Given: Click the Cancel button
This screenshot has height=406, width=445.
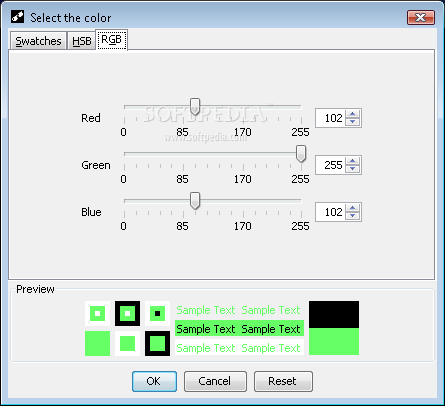Looking at the screenshot, I should (215, 381).
